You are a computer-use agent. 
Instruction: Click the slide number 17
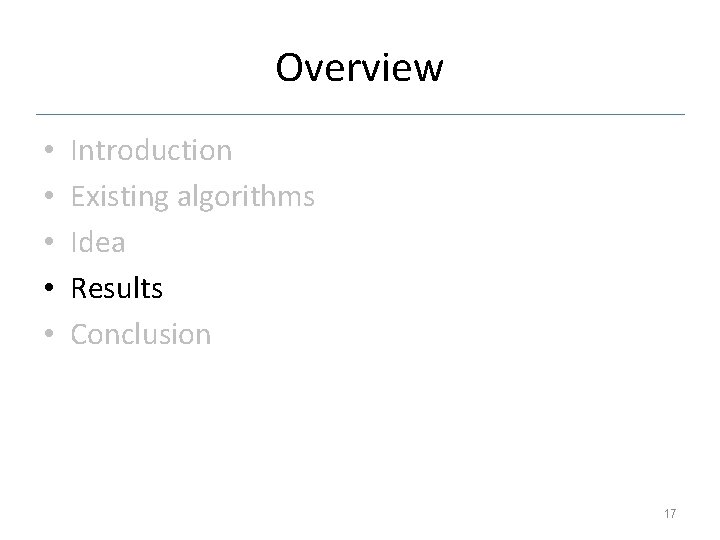[x=669, y=514]
